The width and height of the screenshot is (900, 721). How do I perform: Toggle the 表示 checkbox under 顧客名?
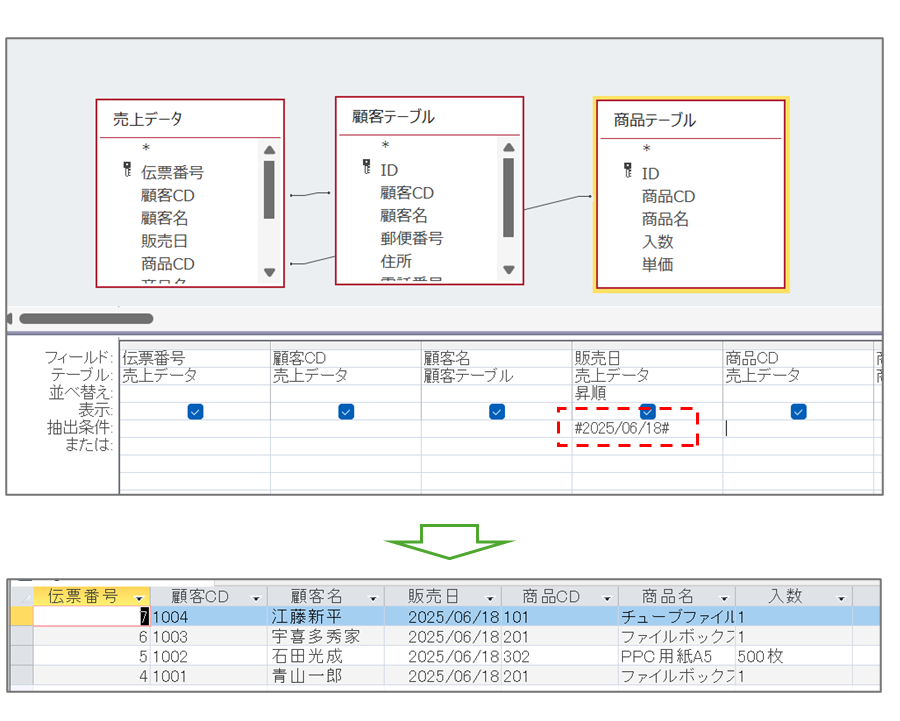click(x=497, y=411)
